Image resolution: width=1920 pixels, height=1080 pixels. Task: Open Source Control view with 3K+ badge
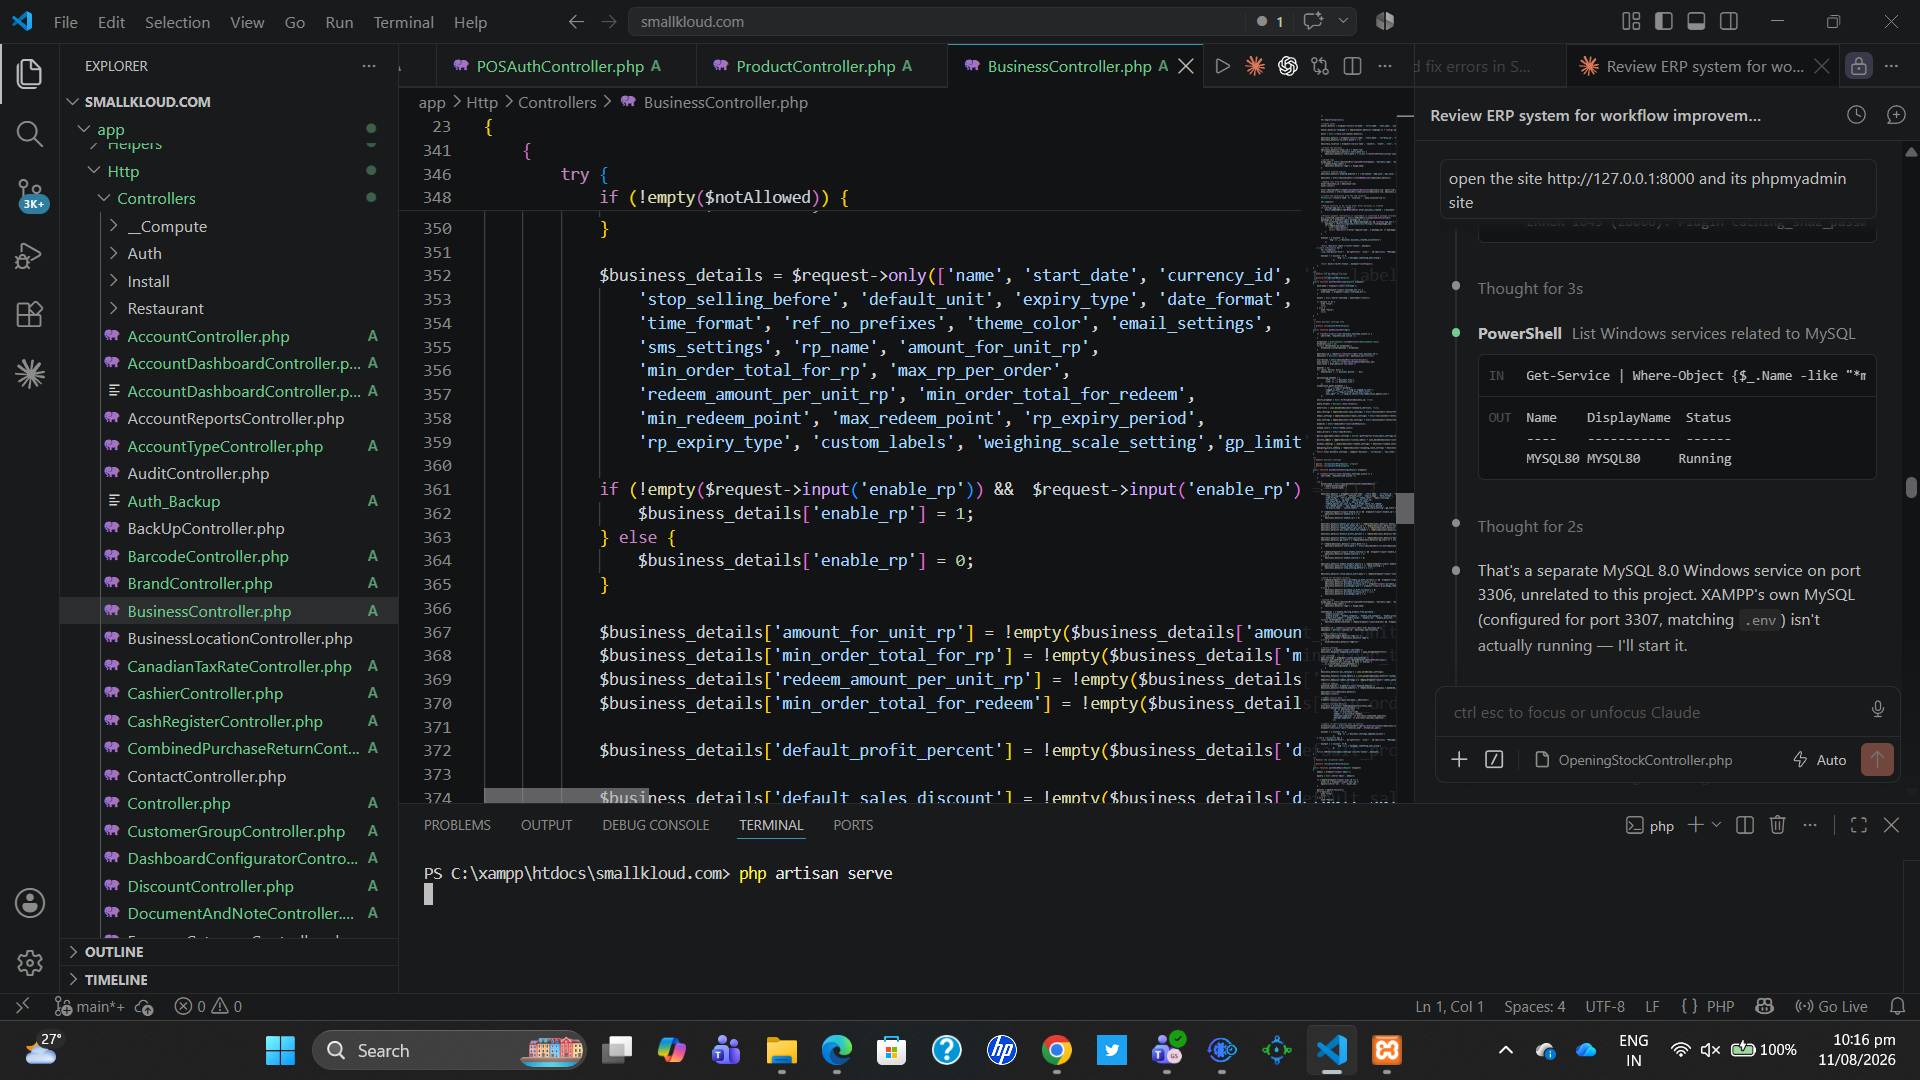point(30,195)
